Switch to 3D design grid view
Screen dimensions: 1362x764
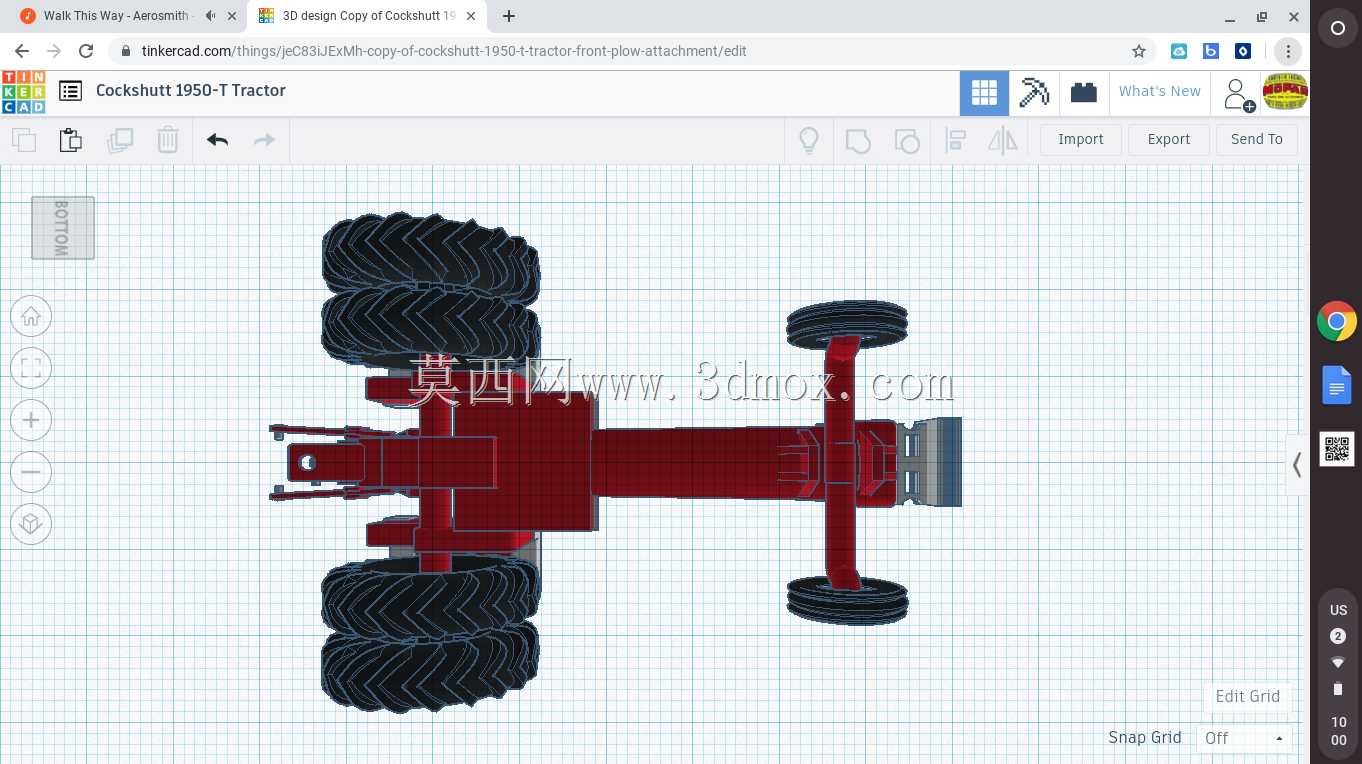pyautogui.click(x=984, y=93)
